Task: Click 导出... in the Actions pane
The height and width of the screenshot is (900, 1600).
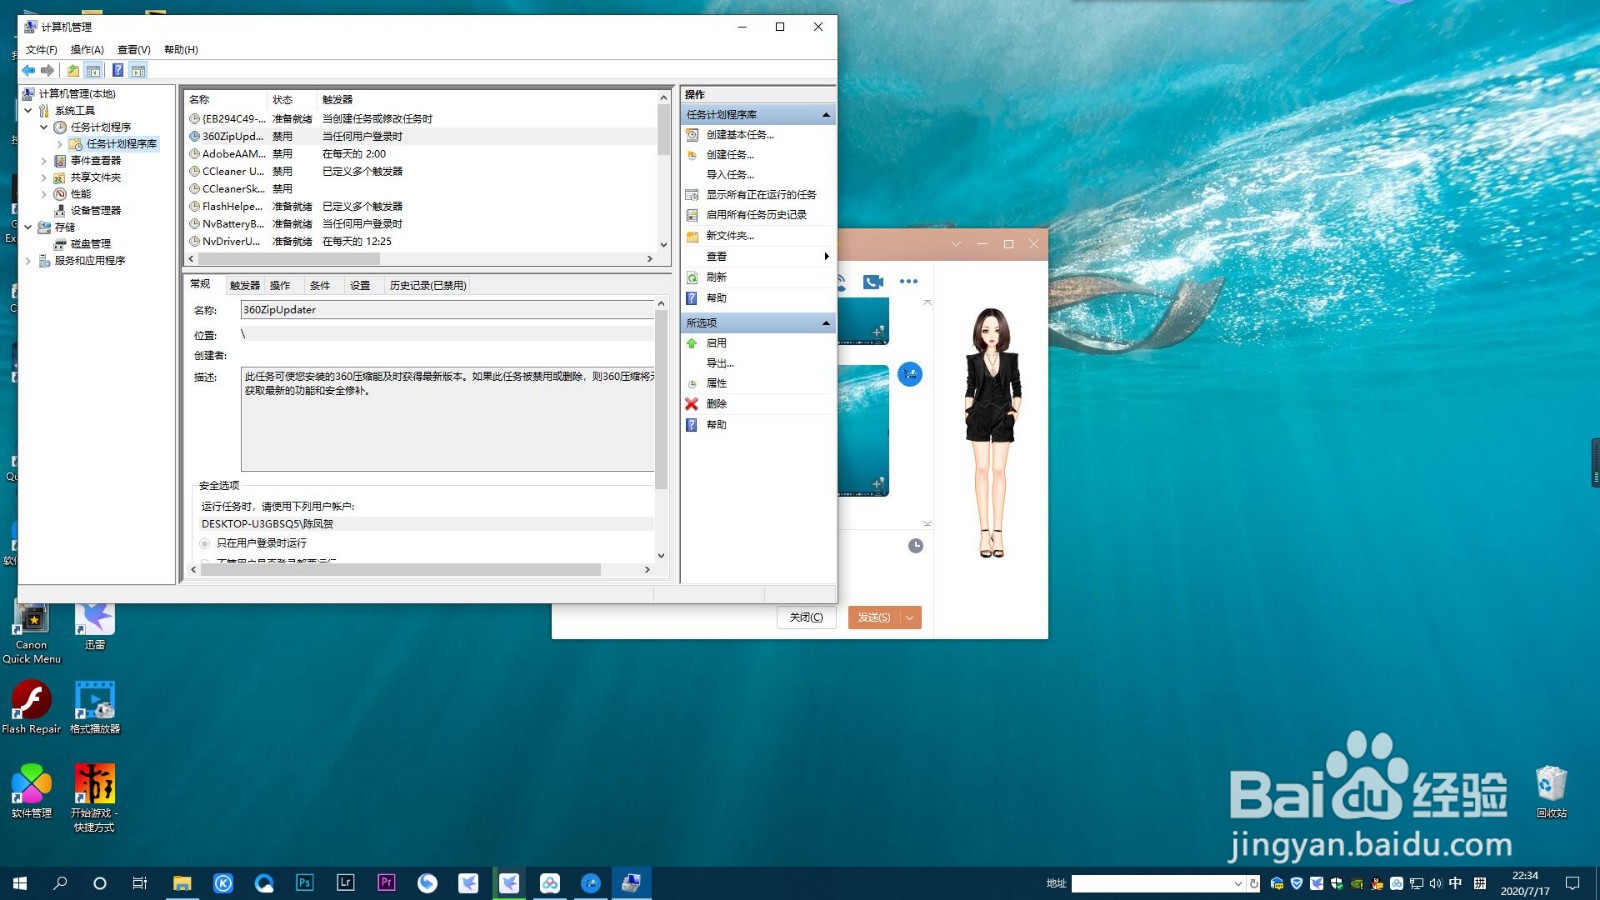Action: pos(720,364)
